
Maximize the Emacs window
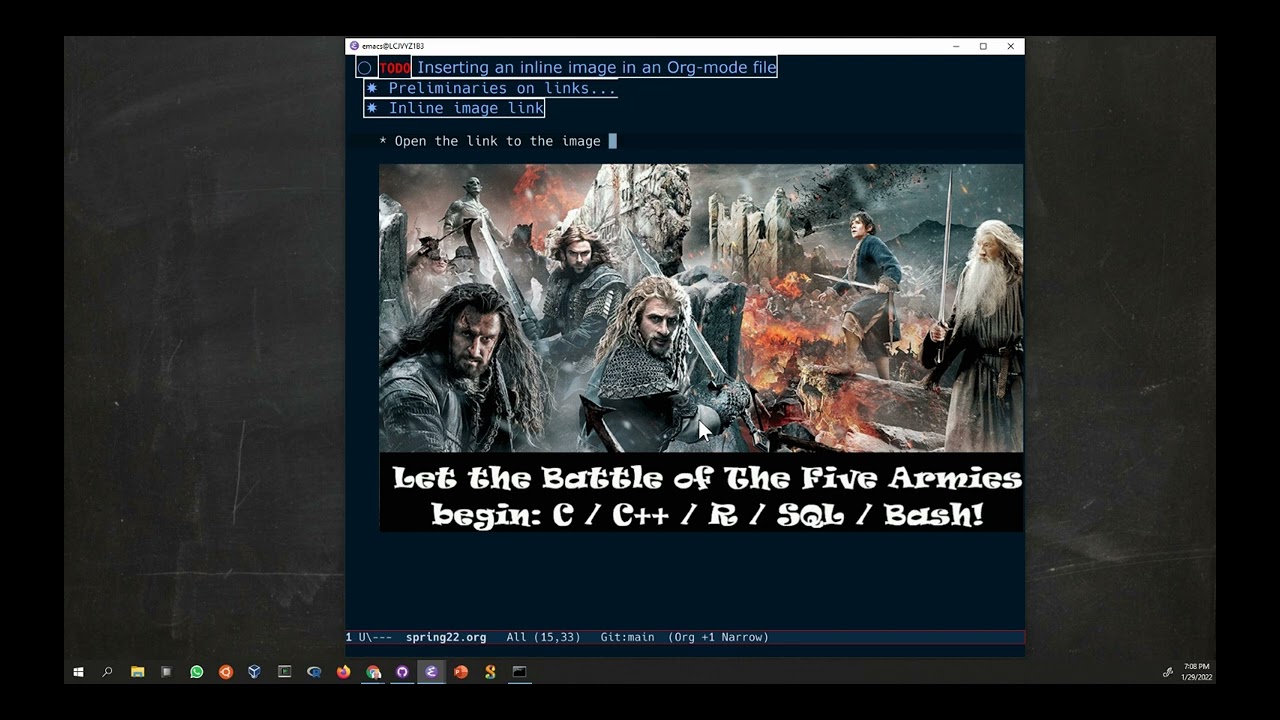[983, 46]
